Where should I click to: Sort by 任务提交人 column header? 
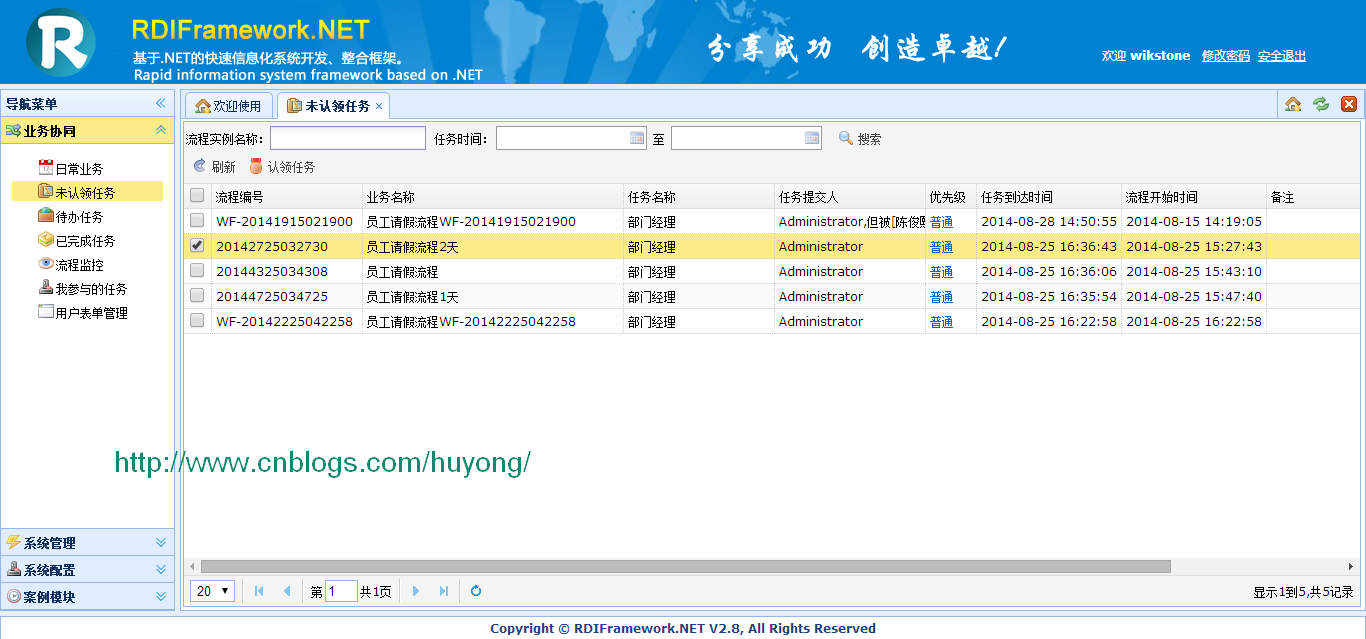850,197
